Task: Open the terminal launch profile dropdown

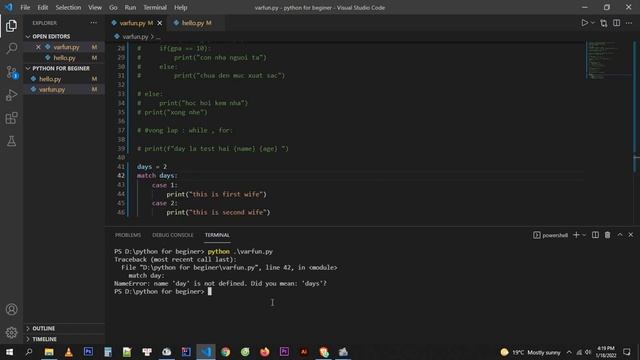Action: coord(584,235)
